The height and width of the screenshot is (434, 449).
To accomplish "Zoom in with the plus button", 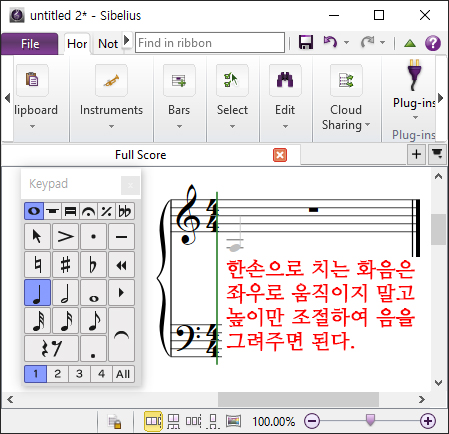I will click(428, 421).
